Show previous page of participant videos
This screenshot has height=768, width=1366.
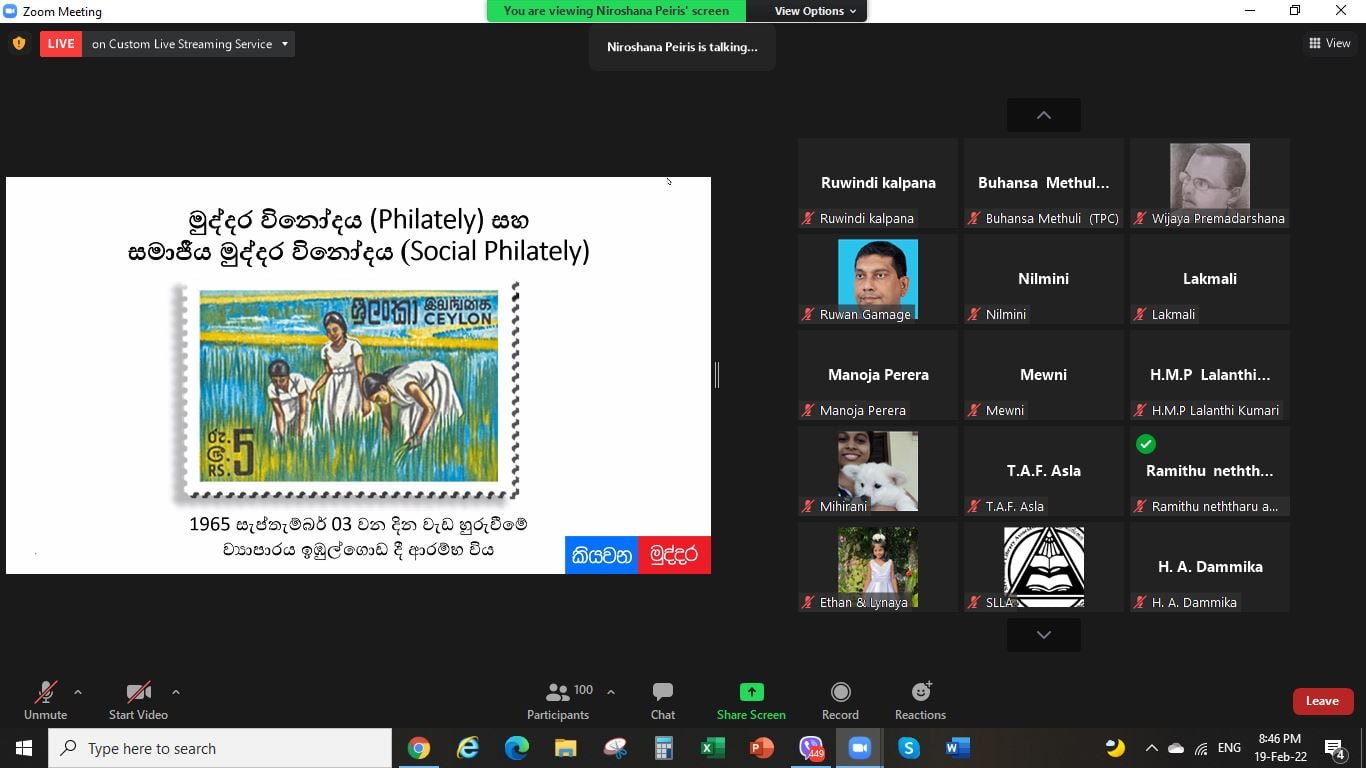[1043, 115]
